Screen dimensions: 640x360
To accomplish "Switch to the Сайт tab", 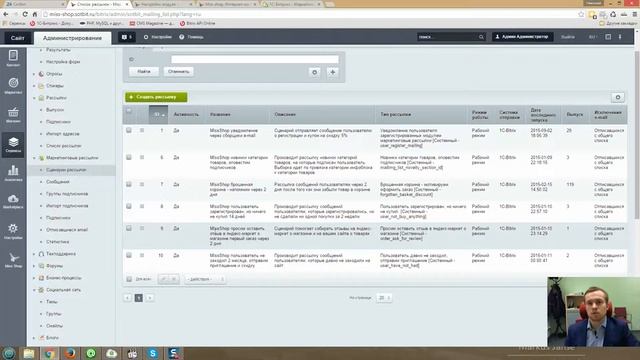I will 18,38.
